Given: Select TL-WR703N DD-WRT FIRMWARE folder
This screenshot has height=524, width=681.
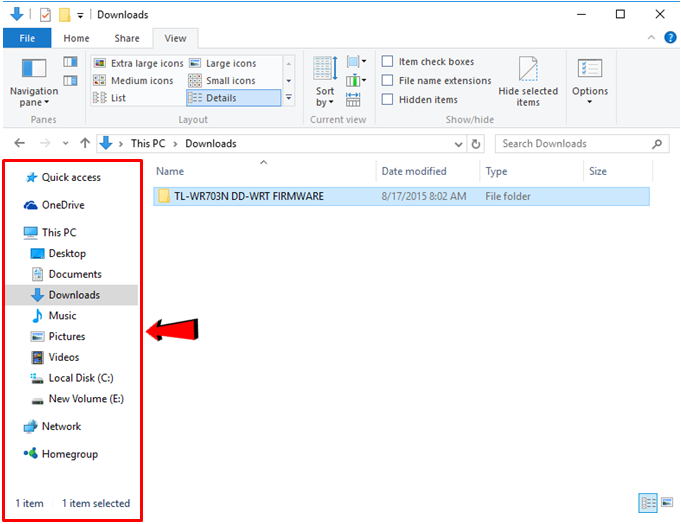Looking at the screenshot, I should click(x=401, y=196).
